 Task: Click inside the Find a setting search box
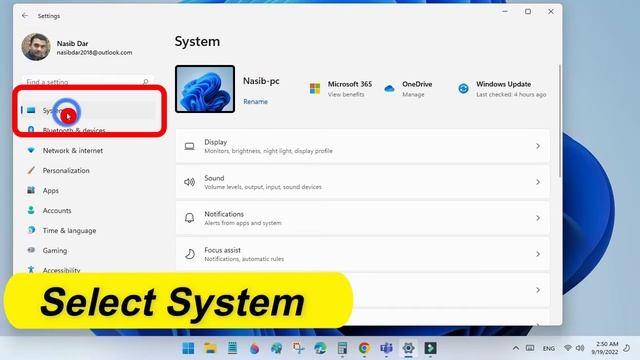tap(88, 82)
